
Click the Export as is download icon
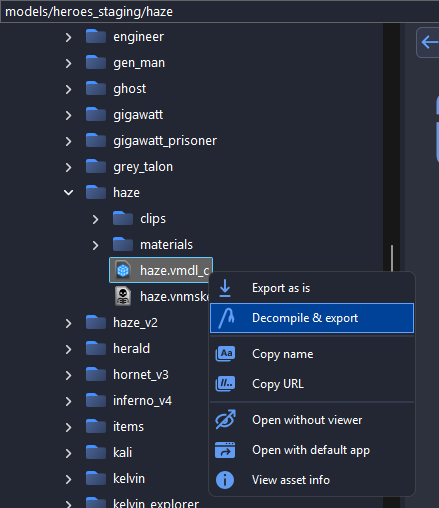(225, 288)
